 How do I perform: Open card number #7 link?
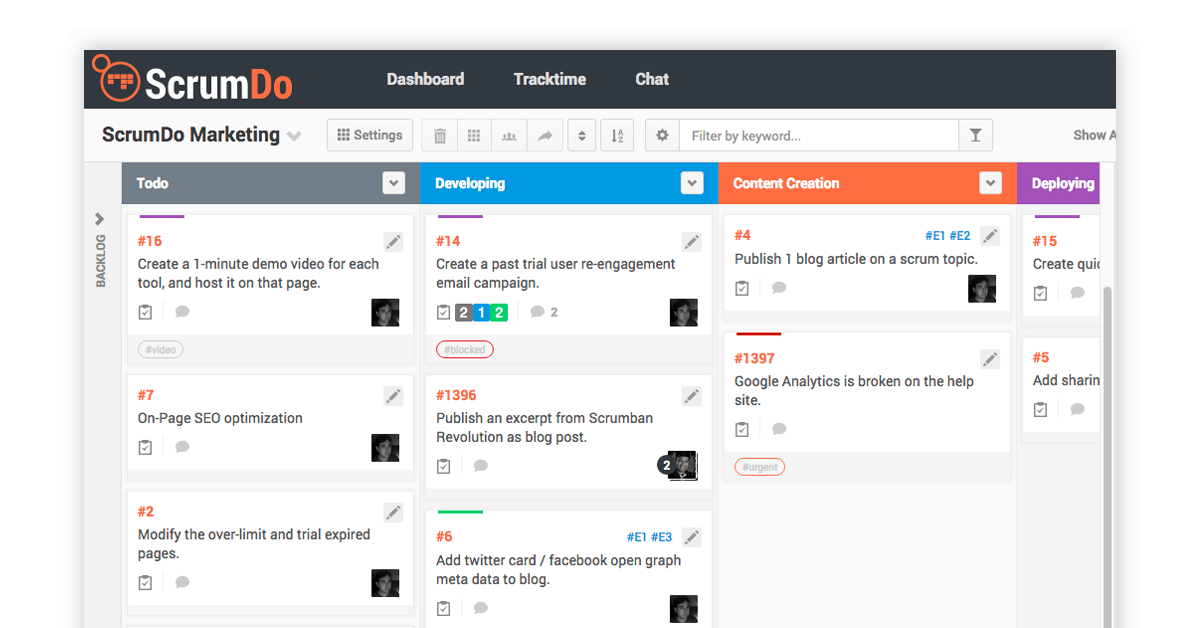click(x=146, y=395)
